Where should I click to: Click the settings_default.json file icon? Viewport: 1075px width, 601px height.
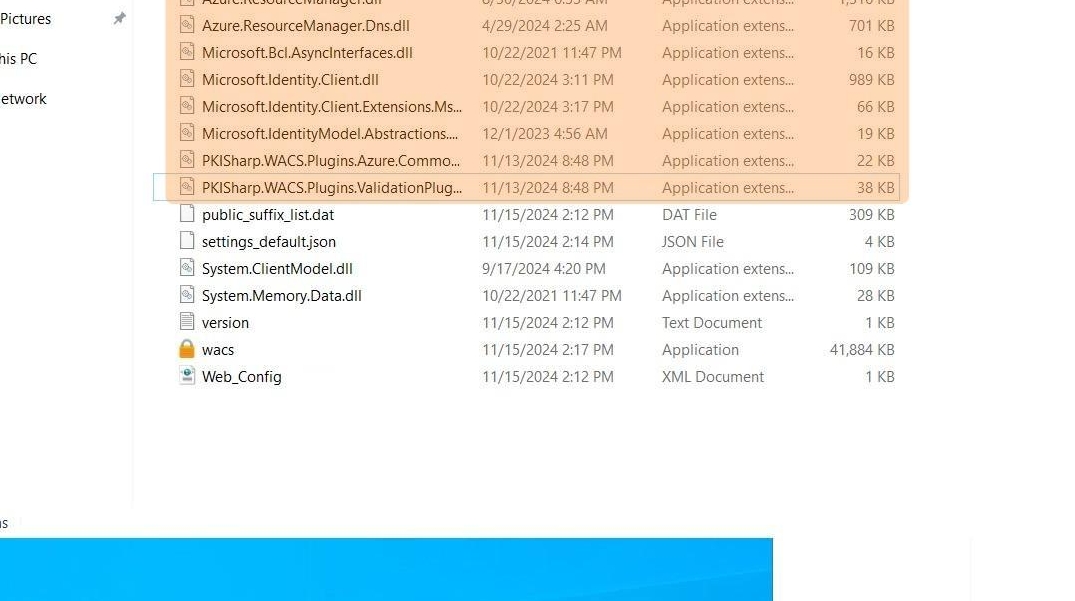186,241
